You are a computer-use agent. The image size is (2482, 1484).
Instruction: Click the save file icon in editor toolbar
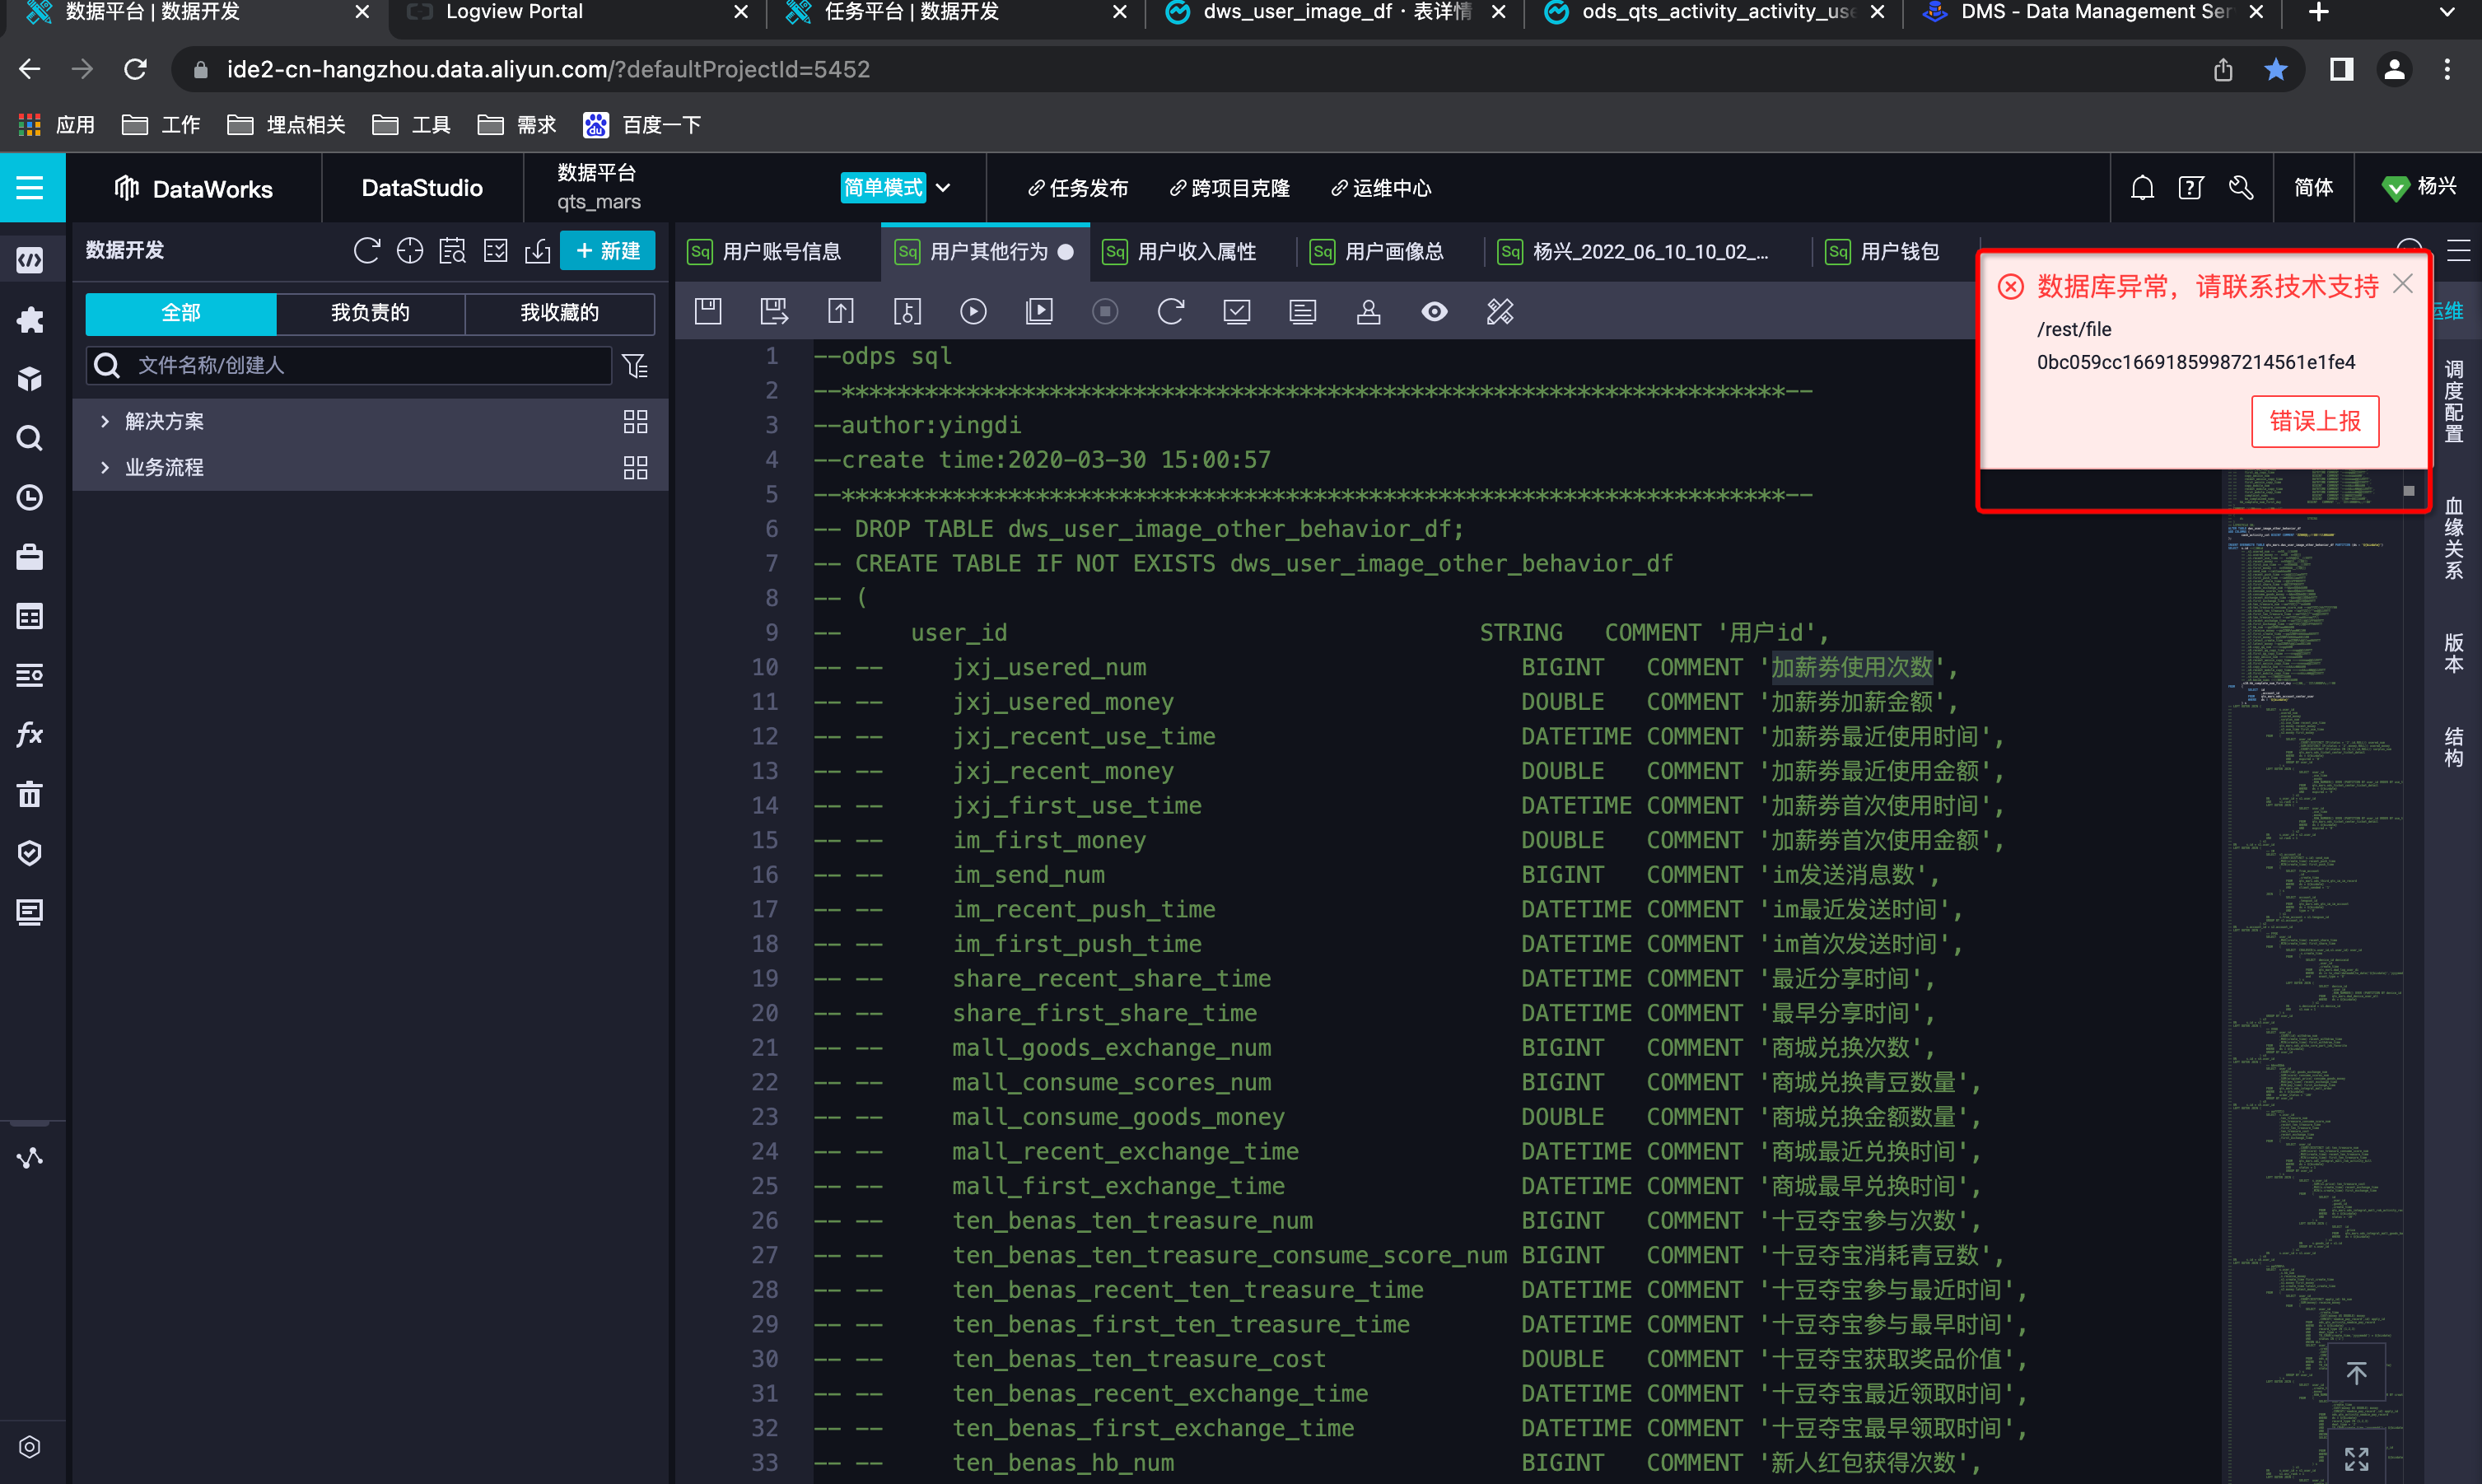[708, 312]
